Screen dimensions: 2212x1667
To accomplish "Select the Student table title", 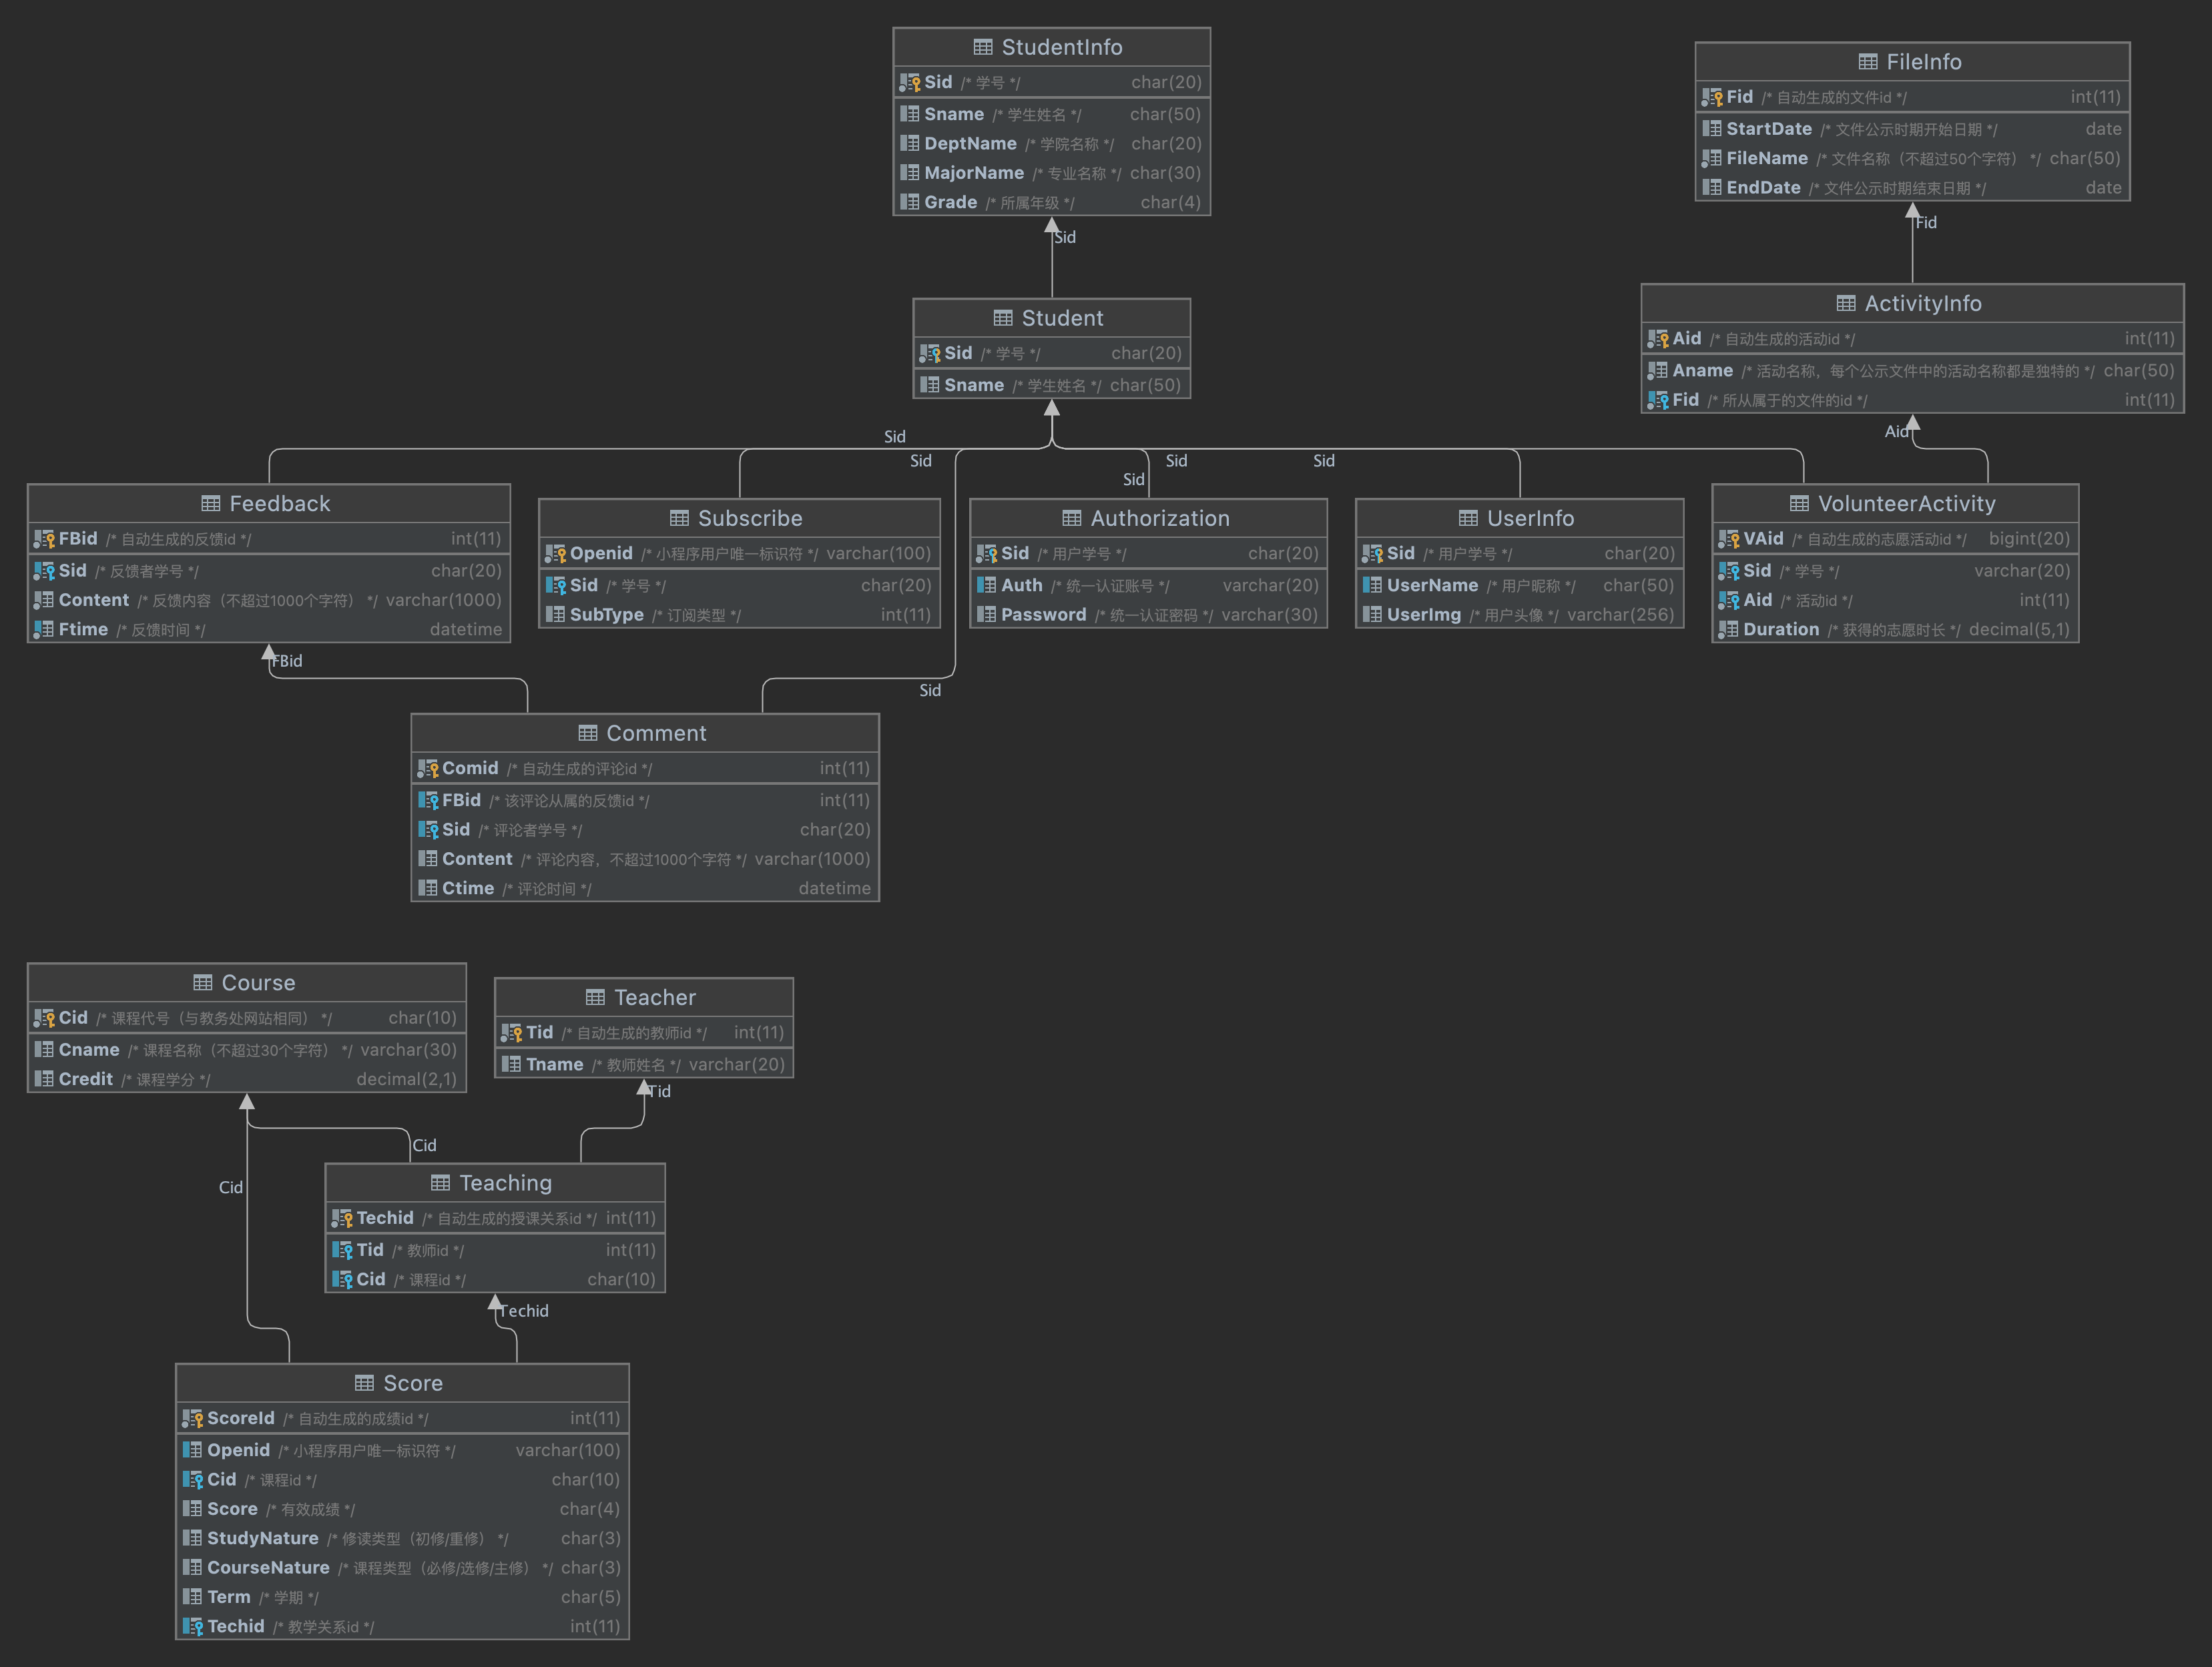I will 1062,318.
